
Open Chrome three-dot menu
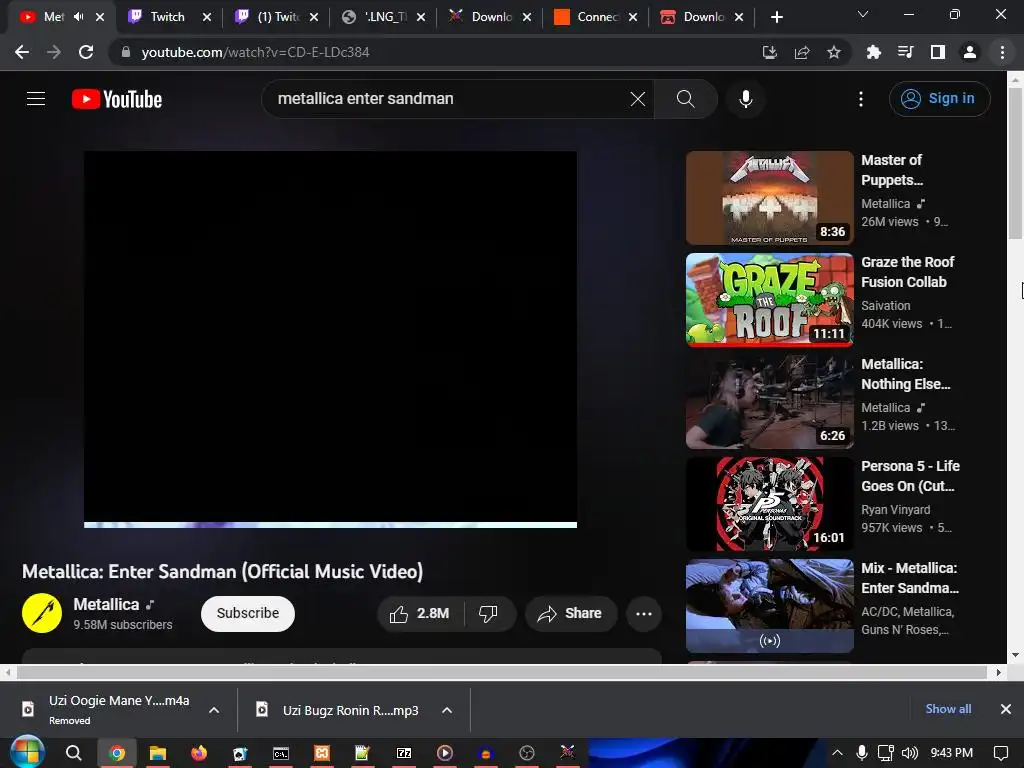tap(1002, 52)
